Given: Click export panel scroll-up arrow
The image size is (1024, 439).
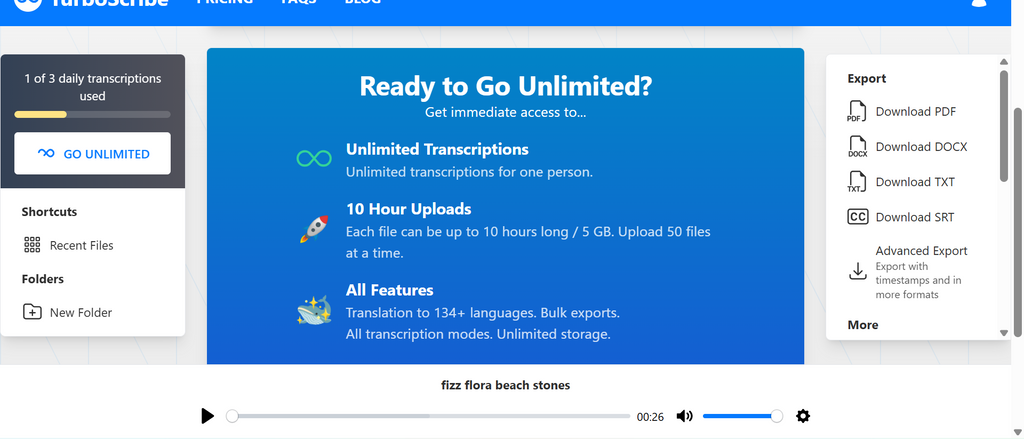Looking at the screenshot, I should tap(1004, 61).
